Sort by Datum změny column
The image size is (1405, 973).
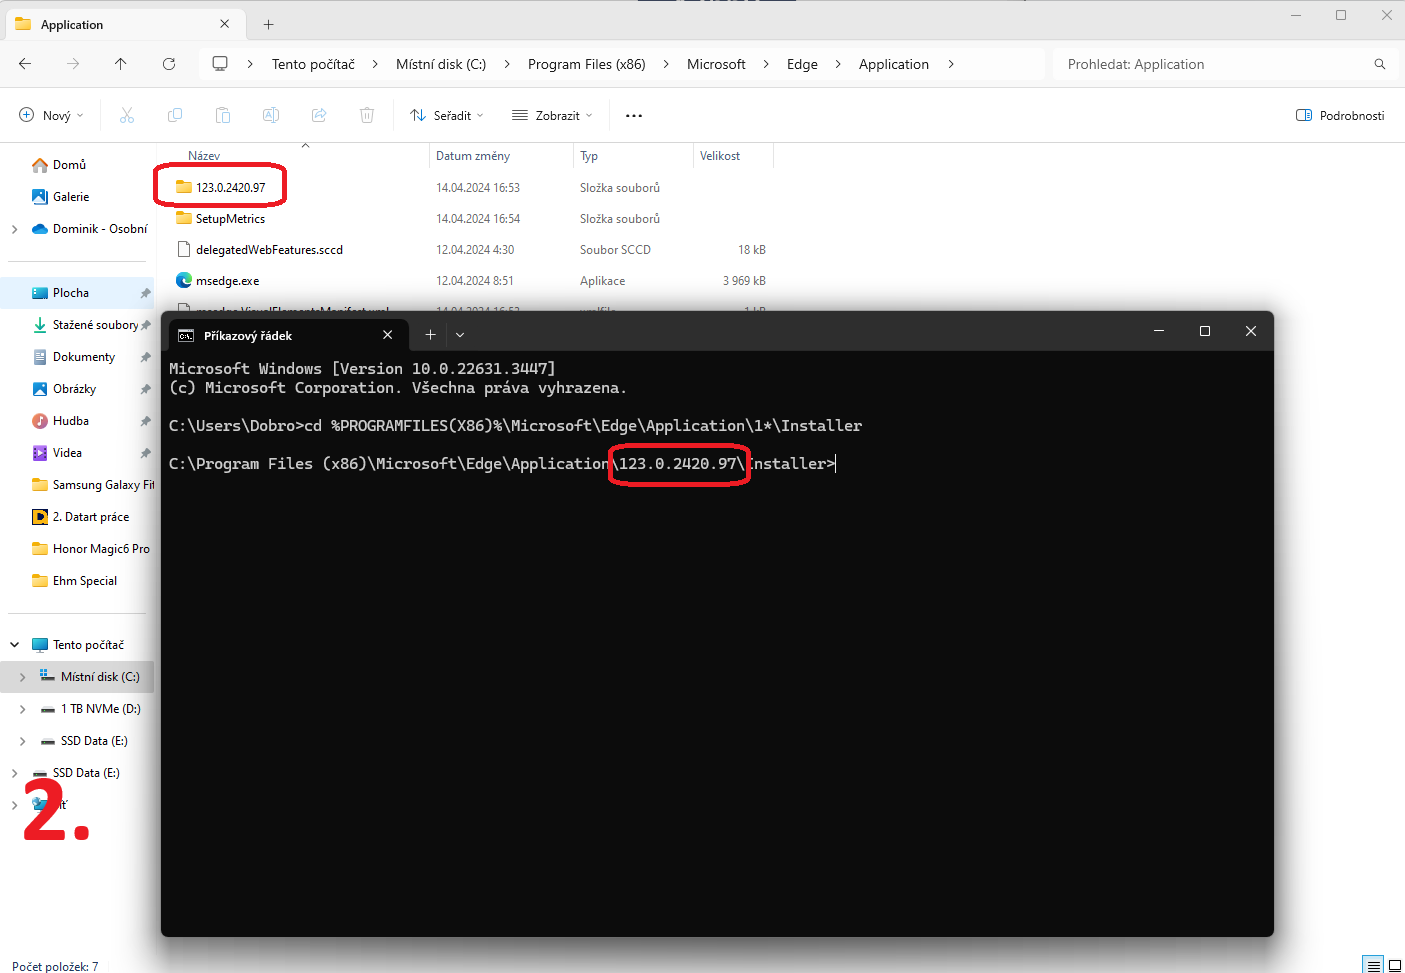(x=473, y=156)
